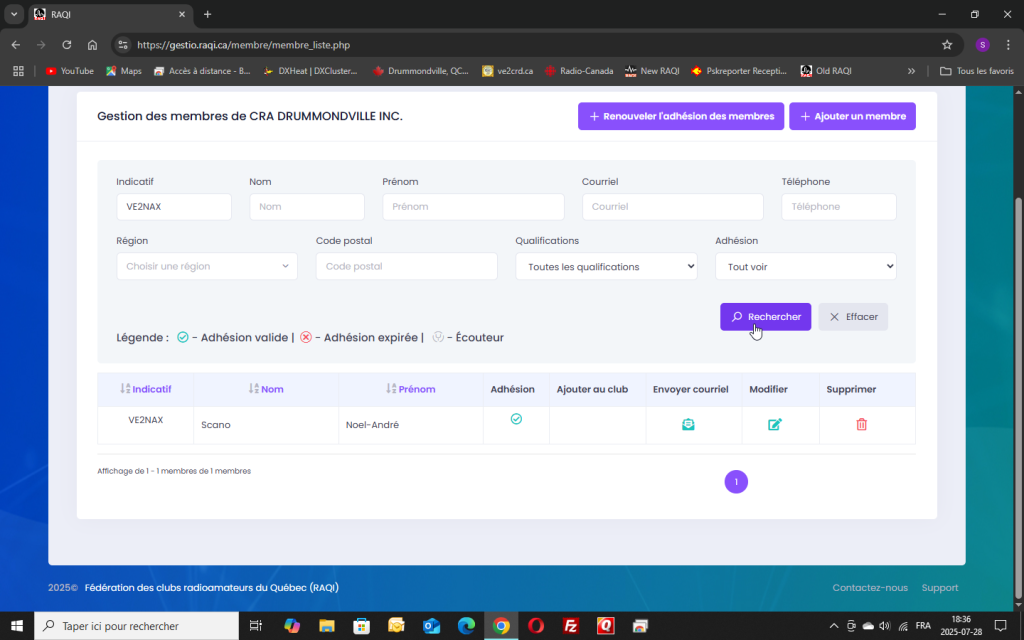Click Renouveler l'adhésion des membres button
This screenshot has height=640, width=1024.
tap(681, 116)
